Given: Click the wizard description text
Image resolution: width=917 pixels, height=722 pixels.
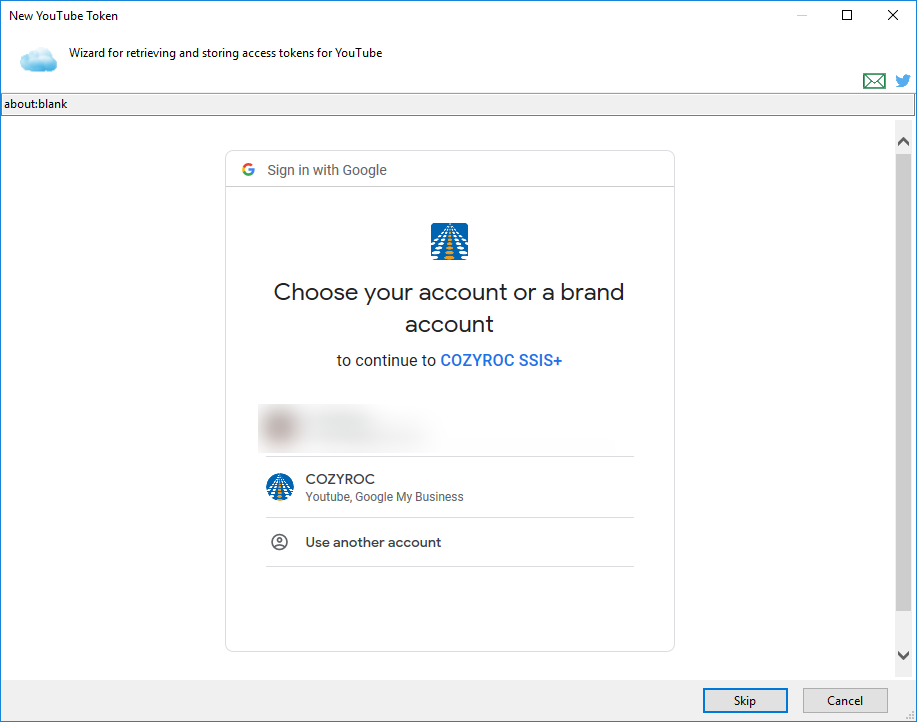Looking at the screenshot, I should 225,53.
